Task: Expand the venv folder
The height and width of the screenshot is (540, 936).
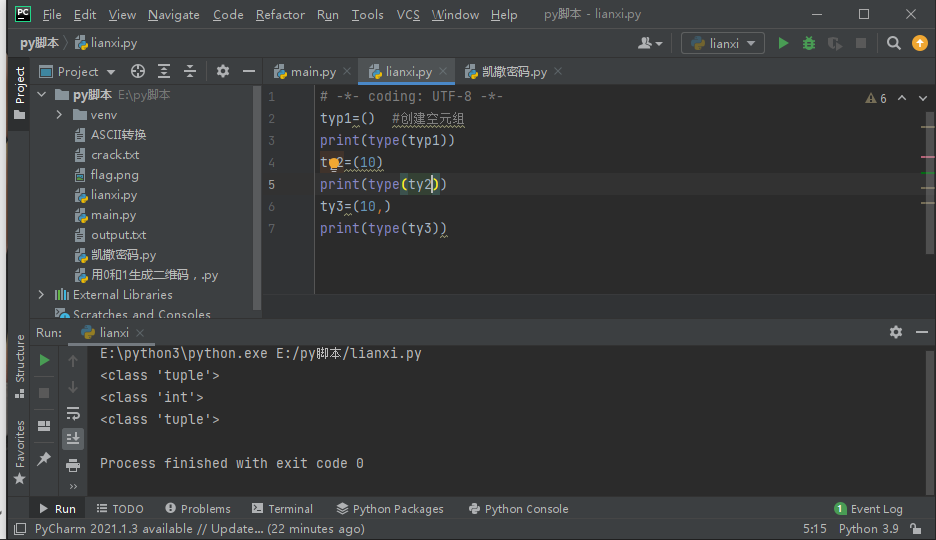Action: coord(59,115)
